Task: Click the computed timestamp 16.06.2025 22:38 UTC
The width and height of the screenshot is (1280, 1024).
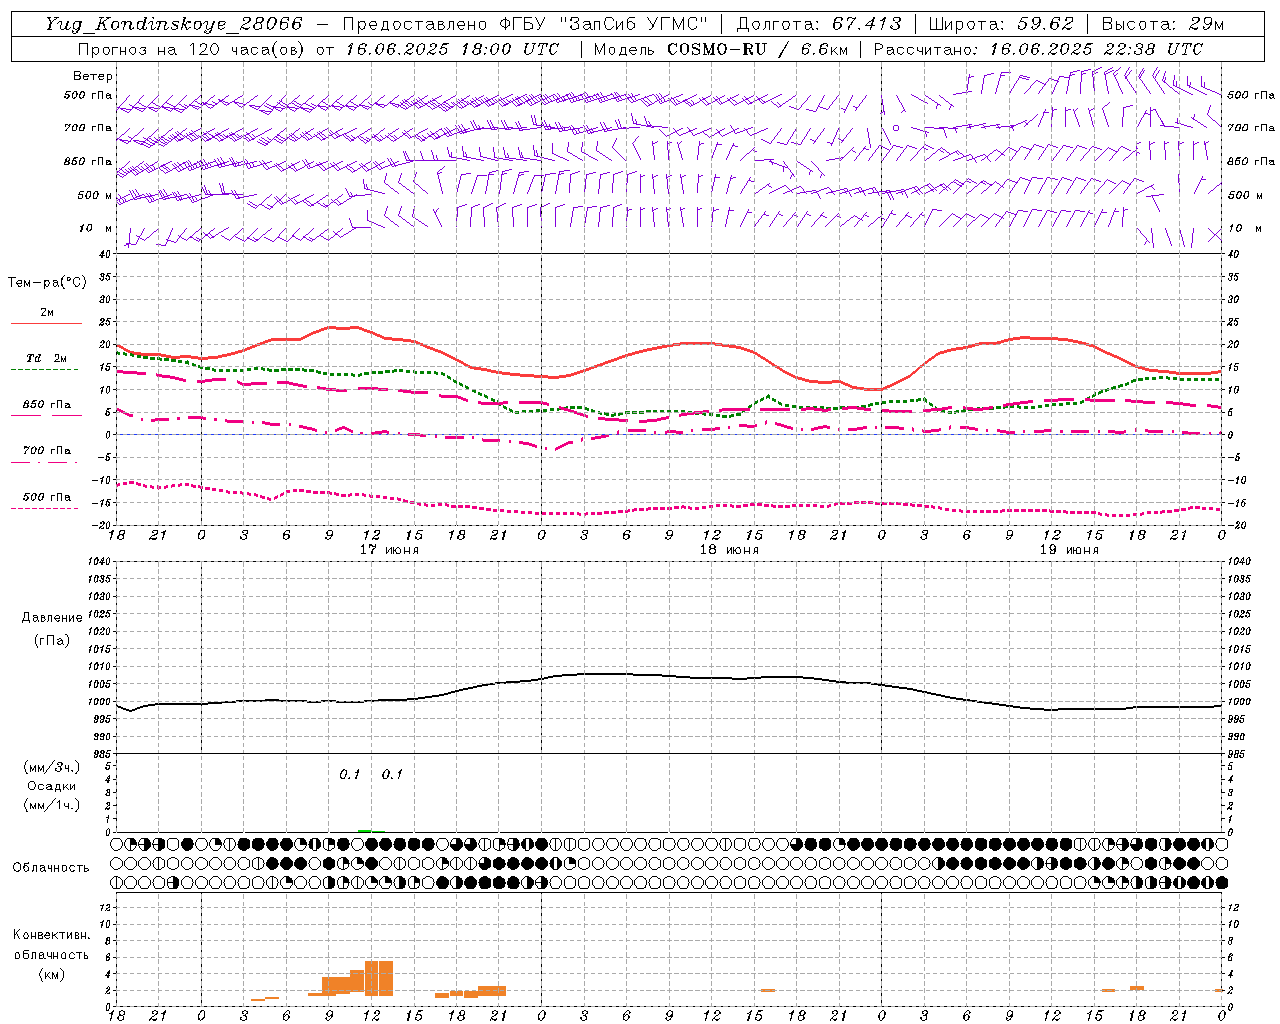Action: click(1096, 49)
